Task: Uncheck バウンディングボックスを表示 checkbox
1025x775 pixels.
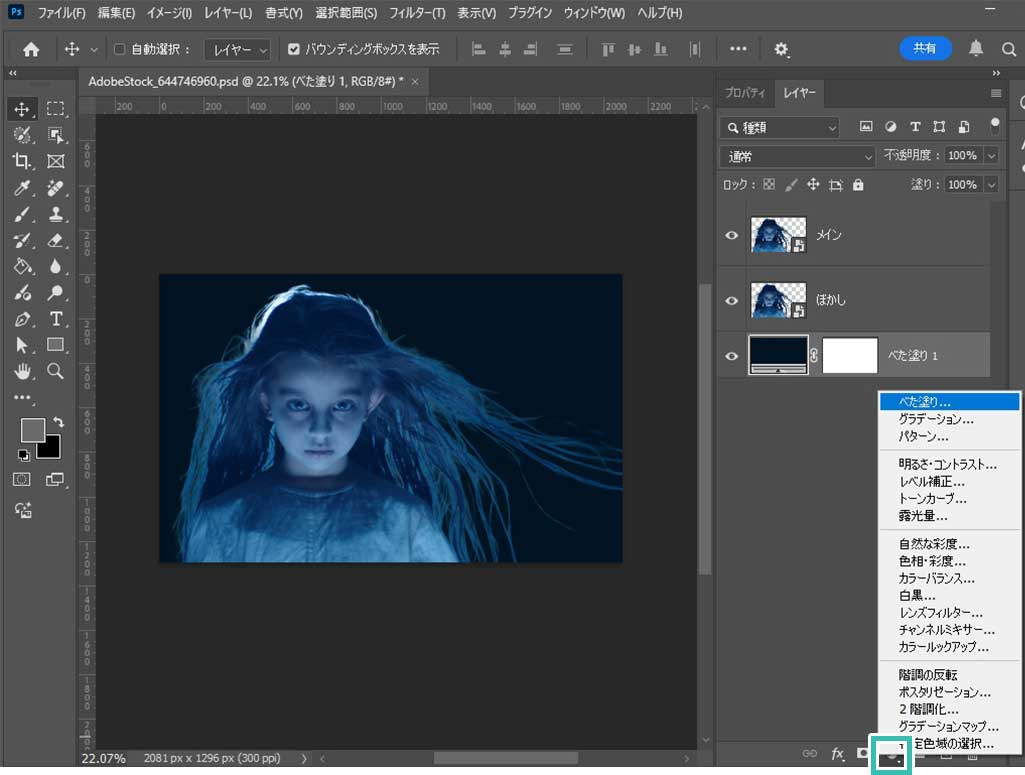Action: click(293, 49)
